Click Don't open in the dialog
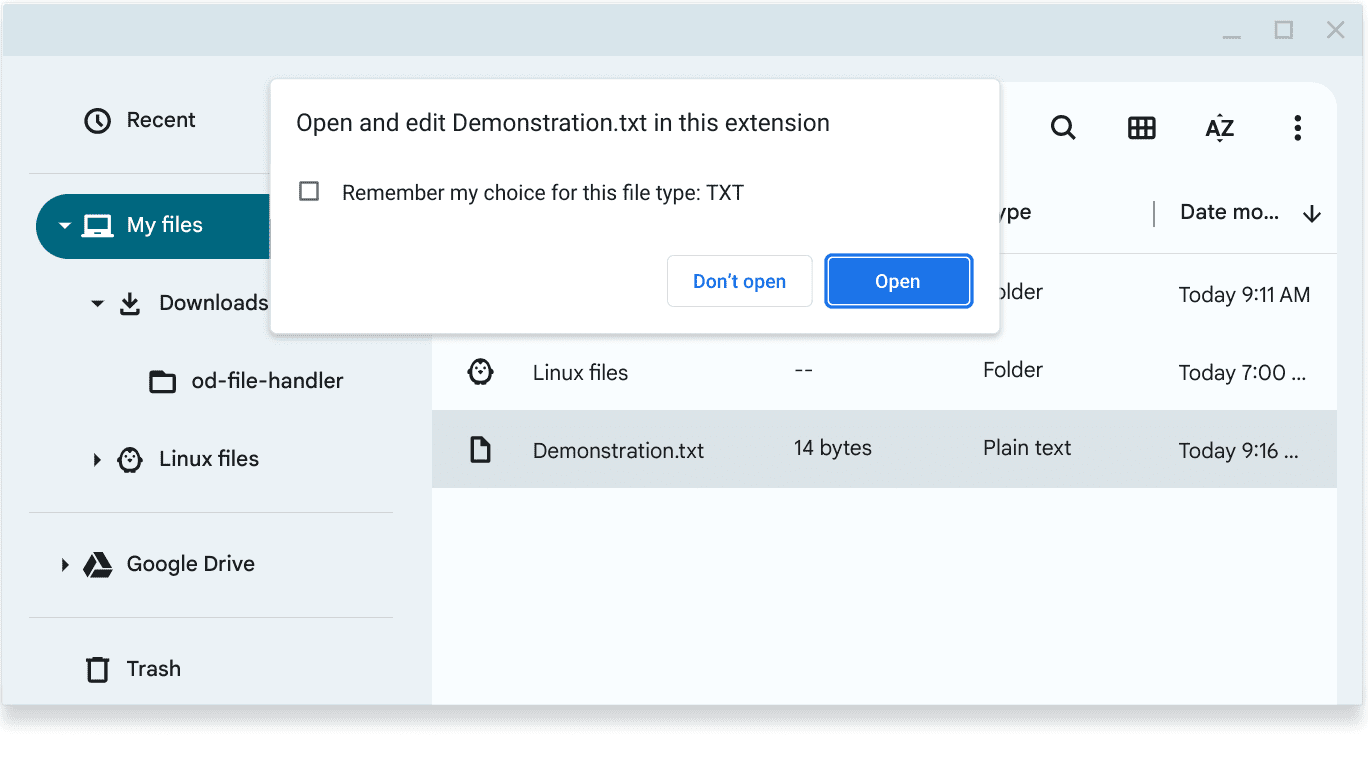Viewport: 1368px width, 777px height. (x=739, y=281)
